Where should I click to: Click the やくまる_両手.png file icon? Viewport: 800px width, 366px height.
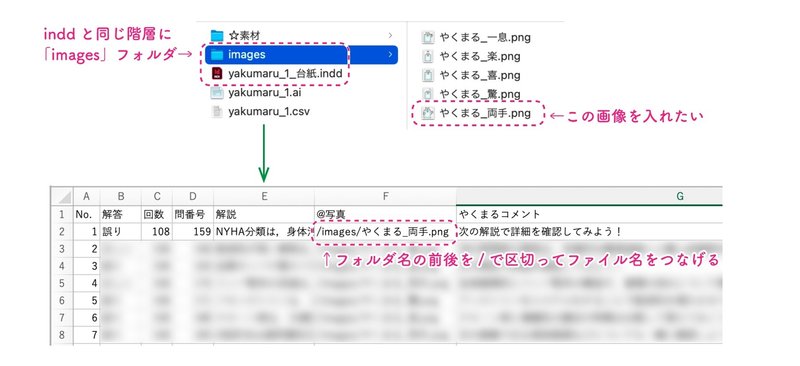click(428, 113)
